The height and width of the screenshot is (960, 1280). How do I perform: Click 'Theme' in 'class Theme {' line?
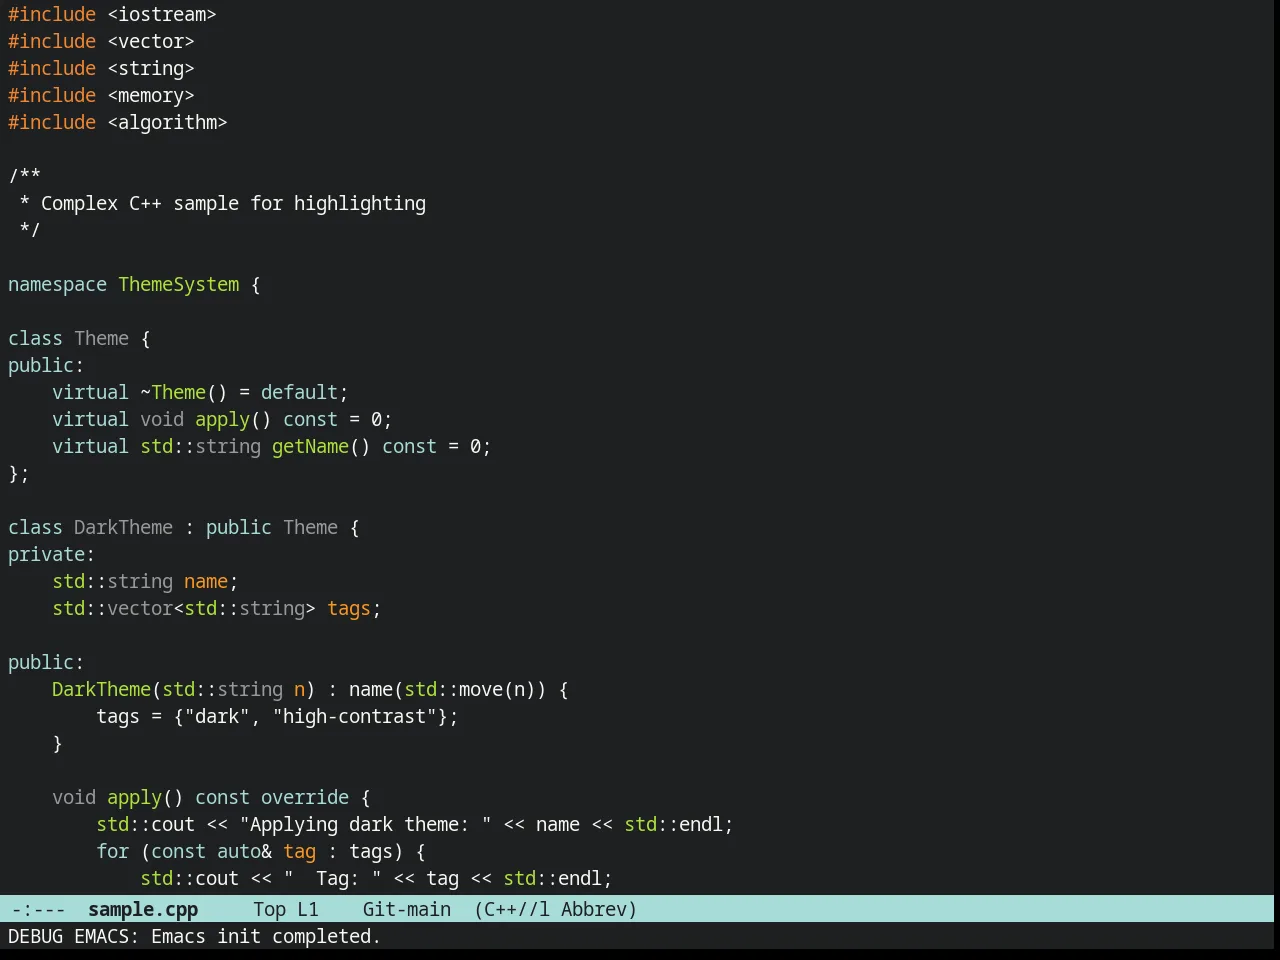(x=102, y=338)
